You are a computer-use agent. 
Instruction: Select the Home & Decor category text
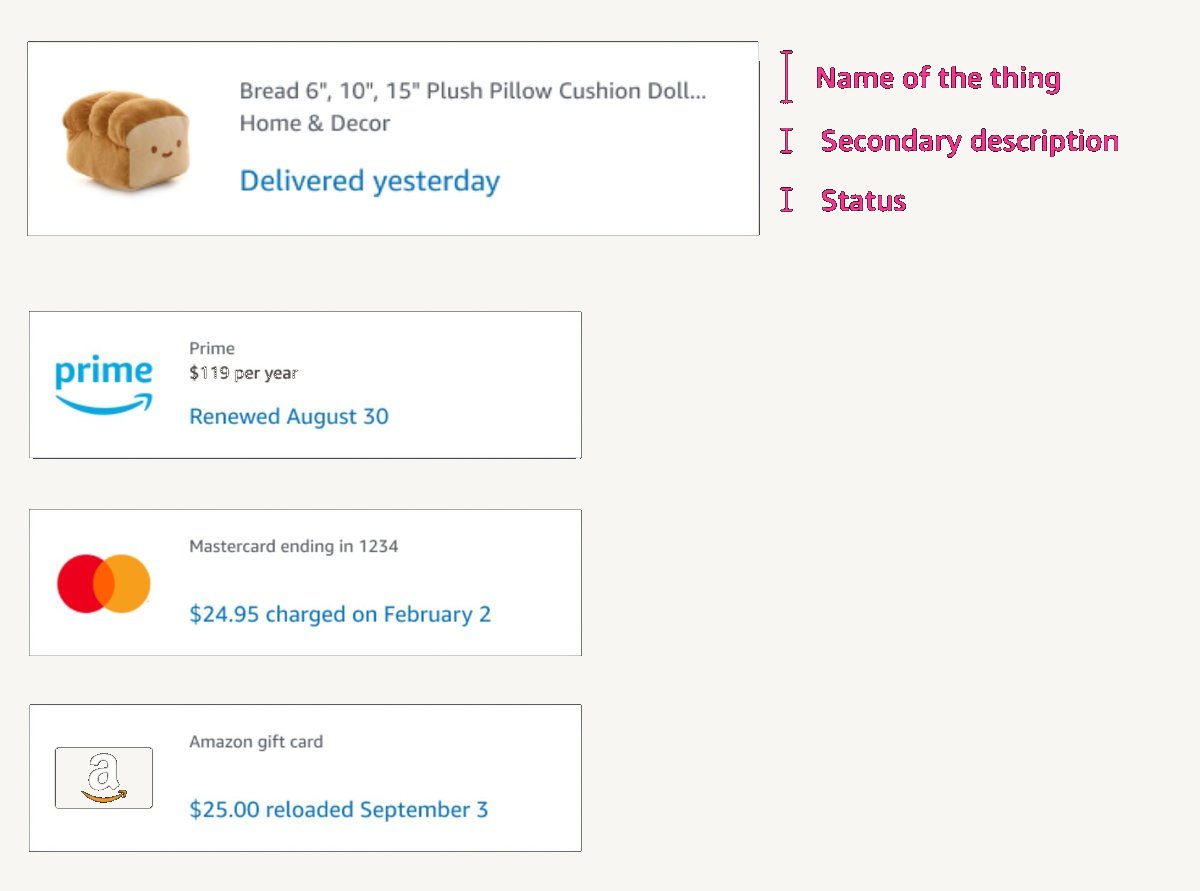tap(314, 124)
